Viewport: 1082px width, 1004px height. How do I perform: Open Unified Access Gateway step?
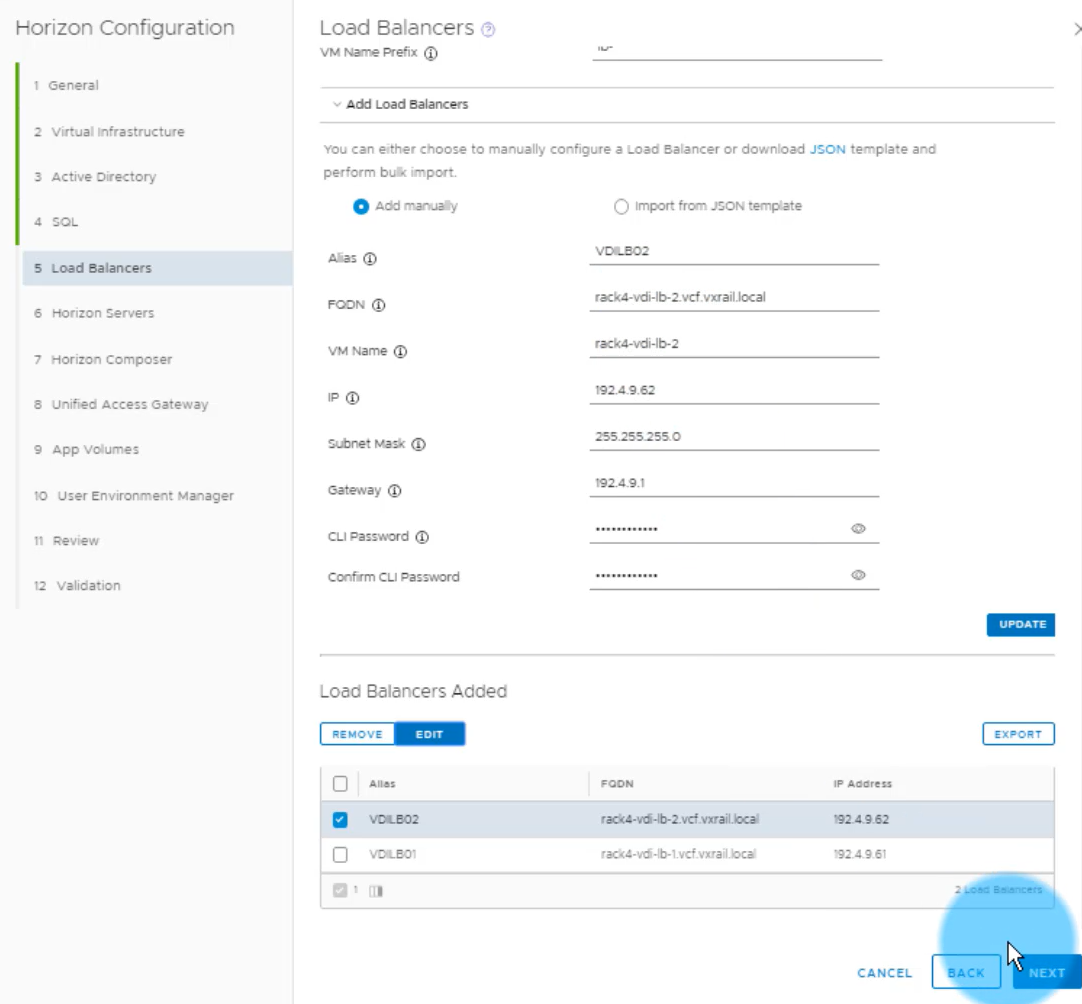(x=130, y=404)
